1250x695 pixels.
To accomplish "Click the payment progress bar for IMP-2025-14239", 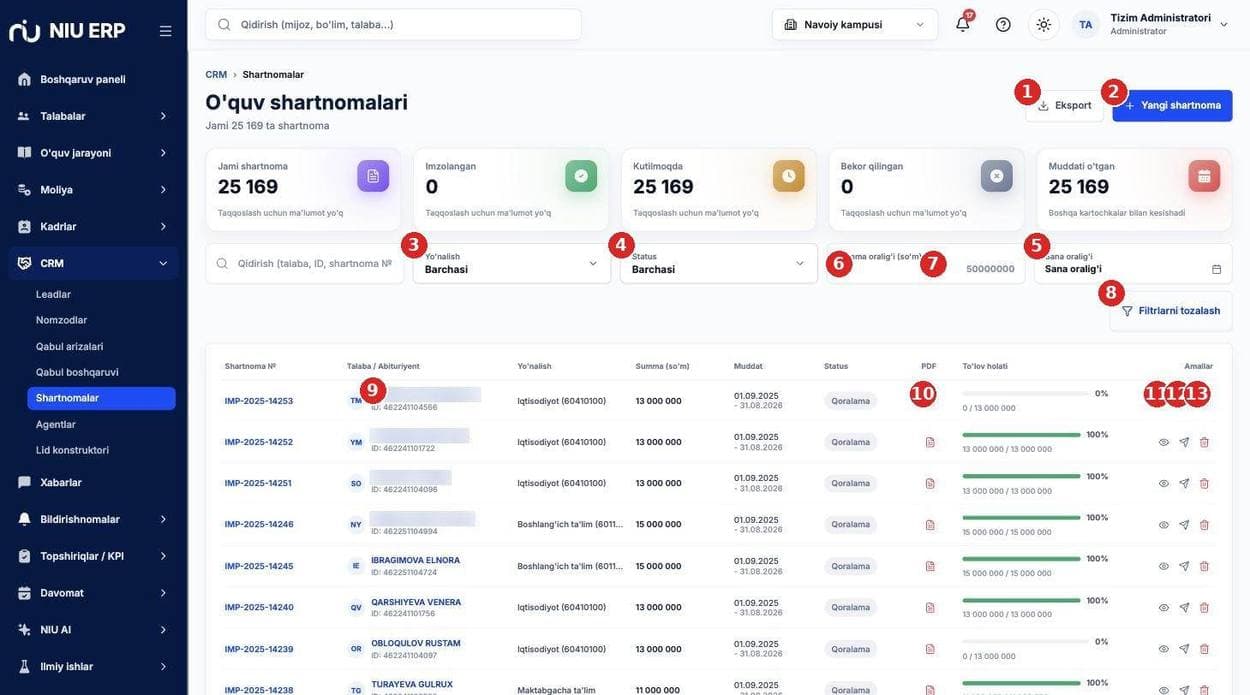I will pos(1025,642).
